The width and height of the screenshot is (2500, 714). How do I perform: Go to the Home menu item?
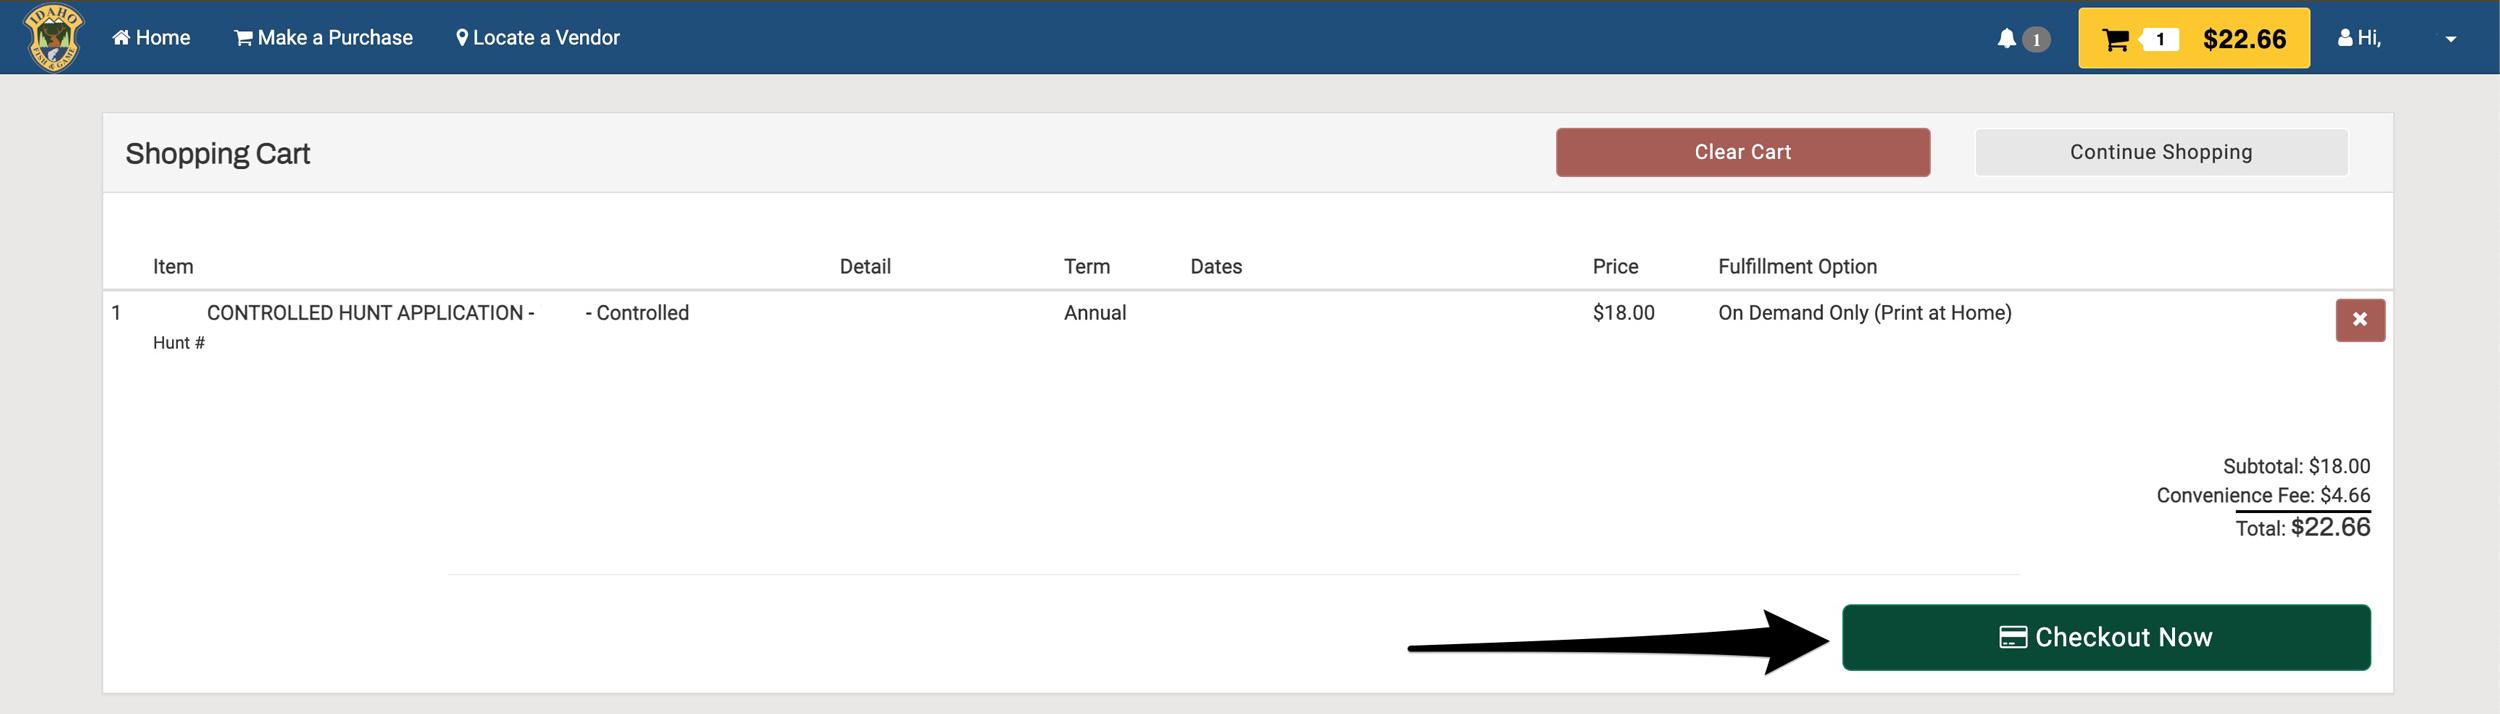click(162, 38)
